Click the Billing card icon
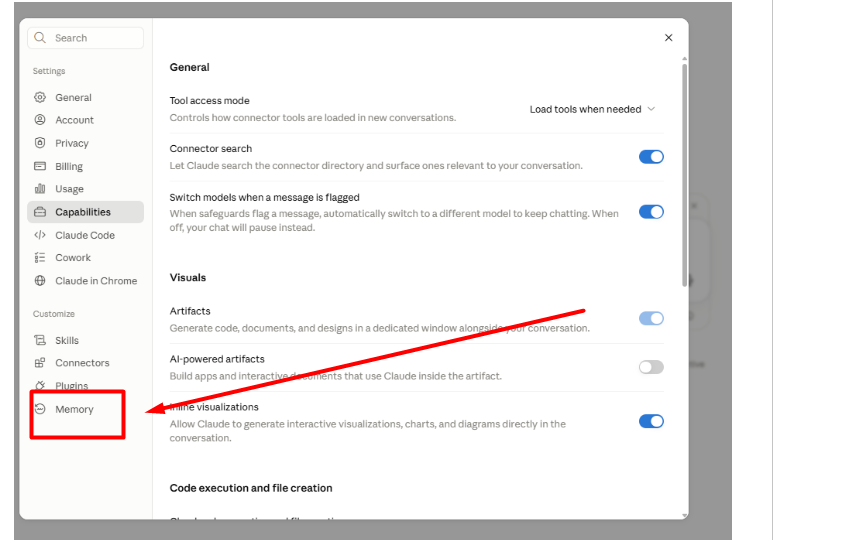This screenshot has height=540, width=854. tap(40, 166)
